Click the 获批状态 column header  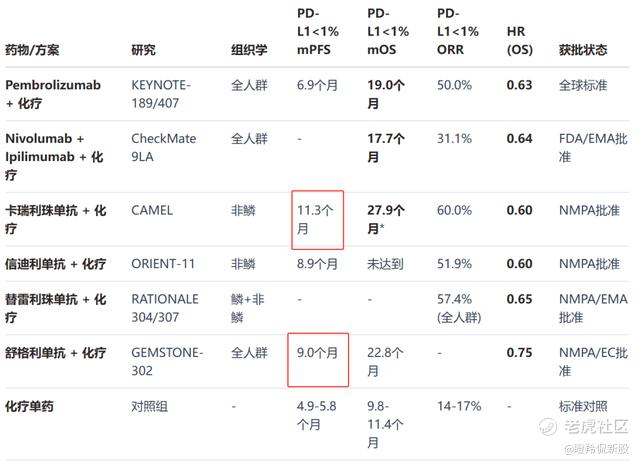point(584,50)
